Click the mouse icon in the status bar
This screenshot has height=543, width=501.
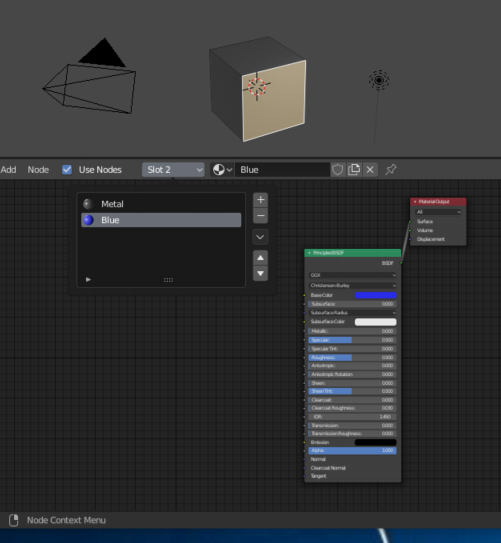tap(14, 520)
